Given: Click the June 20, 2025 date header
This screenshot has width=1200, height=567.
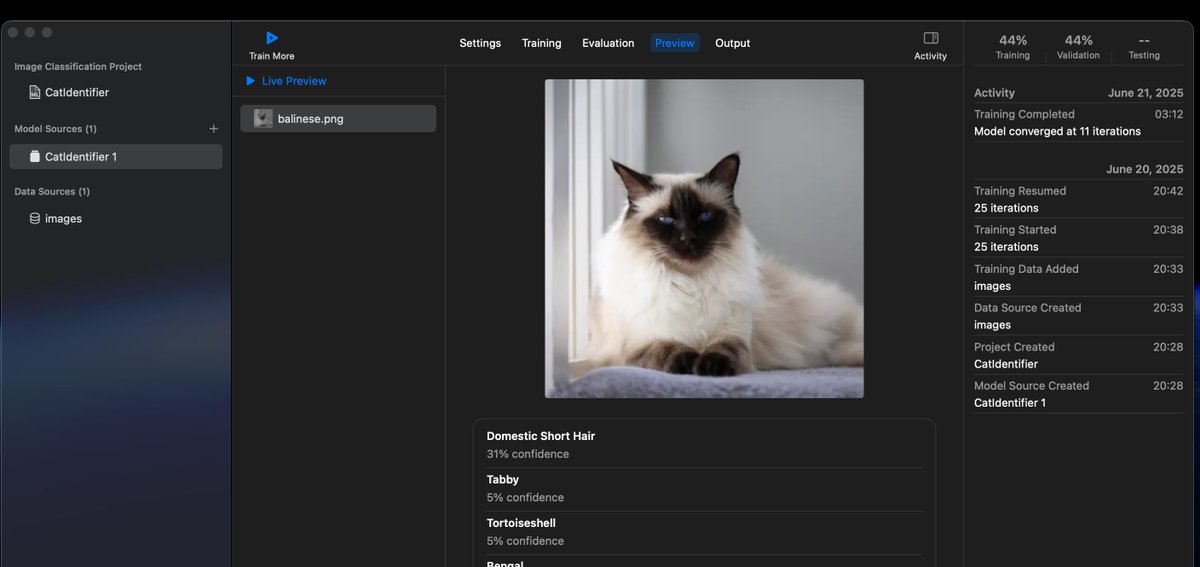Looking at the screenshot, I should (x=1144, y=170).
